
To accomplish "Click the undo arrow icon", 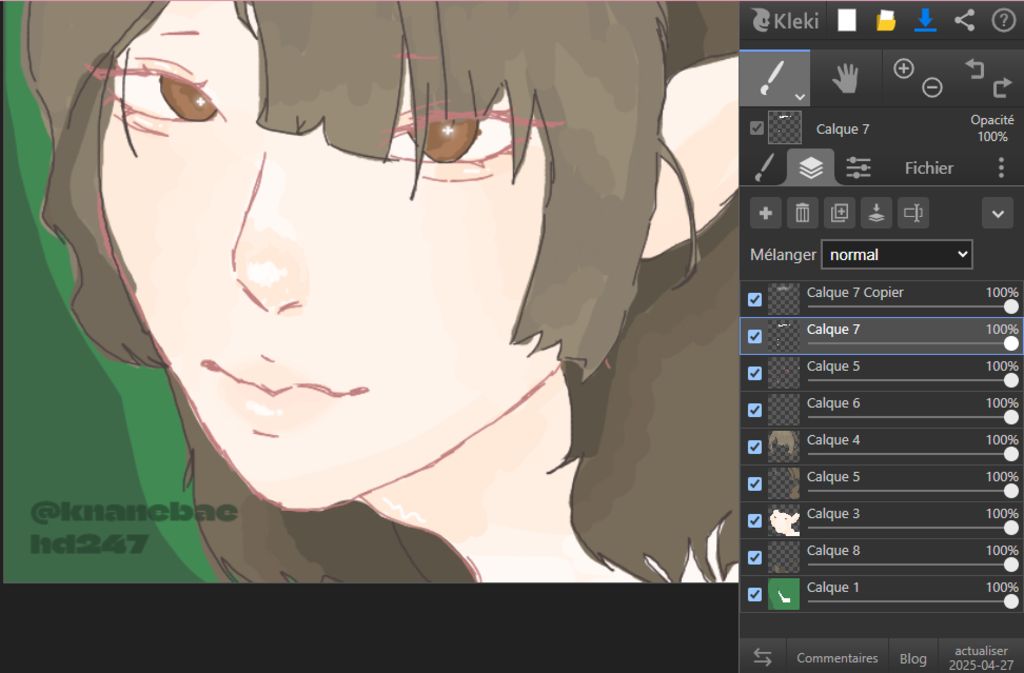I will [975, 68].
